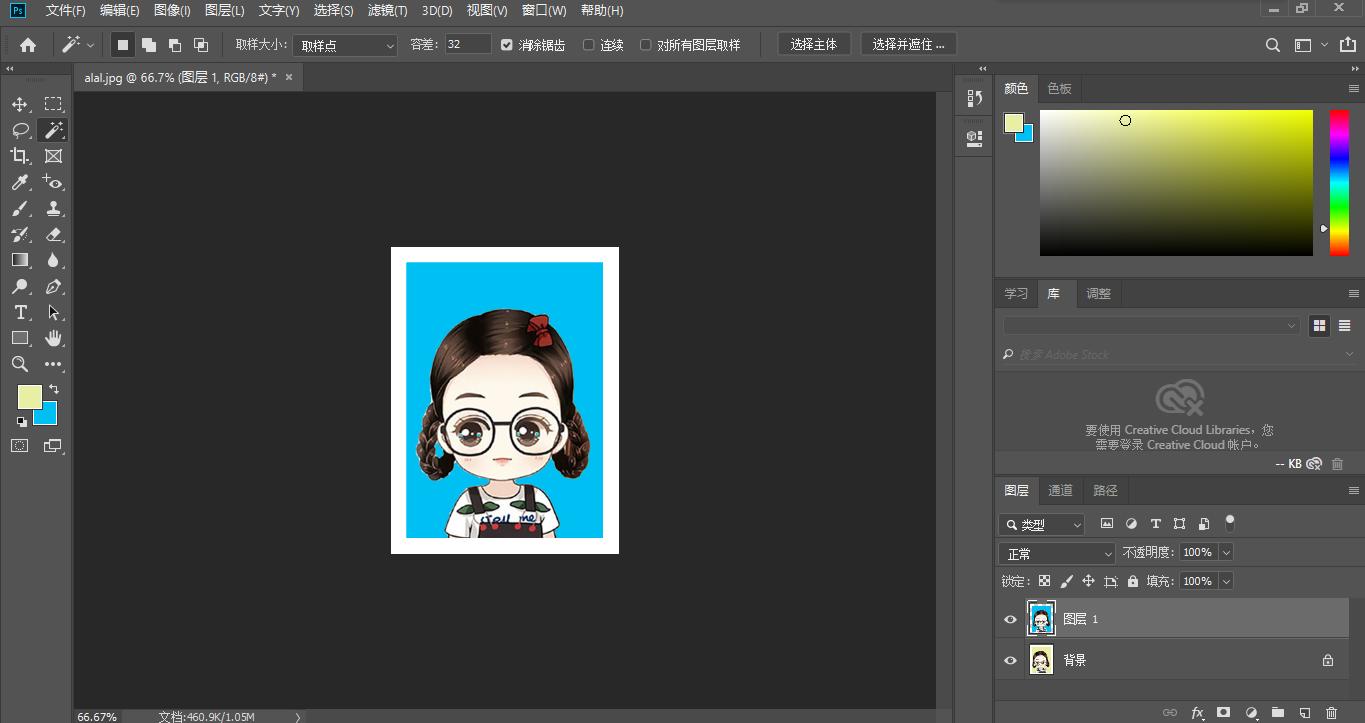Select the Horizontal Type tool
The image size is (1365, 723).
(x=20, y=312)
